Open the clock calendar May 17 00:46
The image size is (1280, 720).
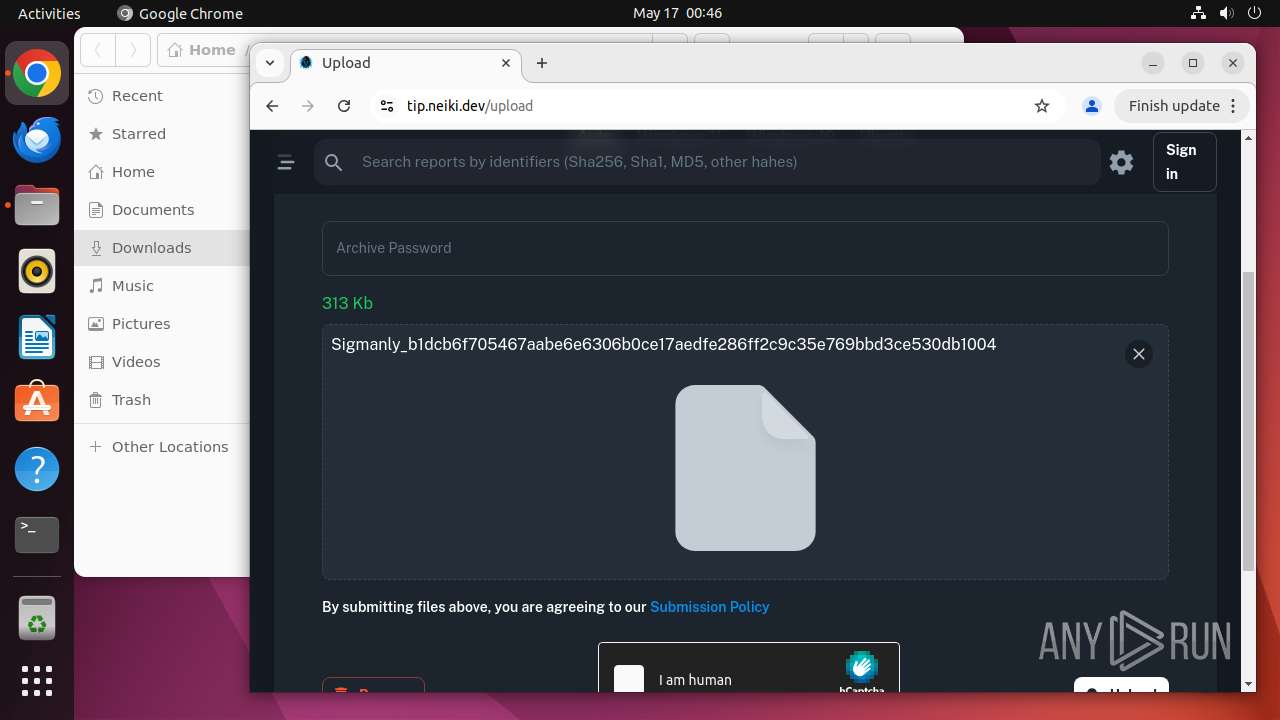(677, 13)
